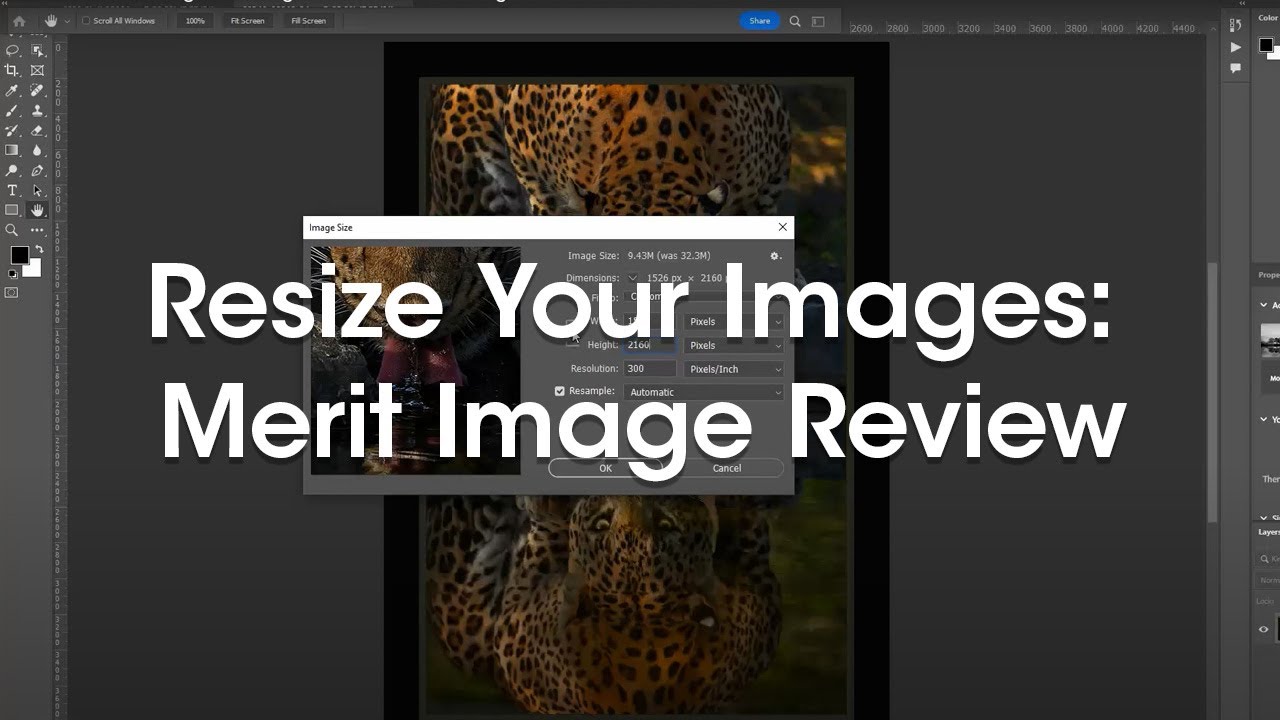Select the Pen tool

(37, 170)
